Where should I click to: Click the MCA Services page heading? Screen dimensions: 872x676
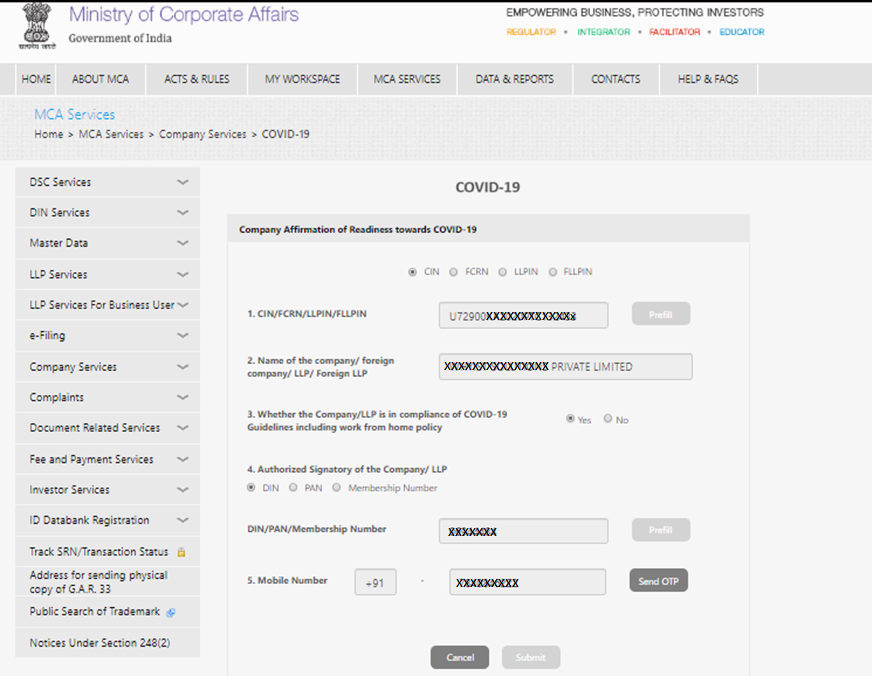[x=75, y=115]
